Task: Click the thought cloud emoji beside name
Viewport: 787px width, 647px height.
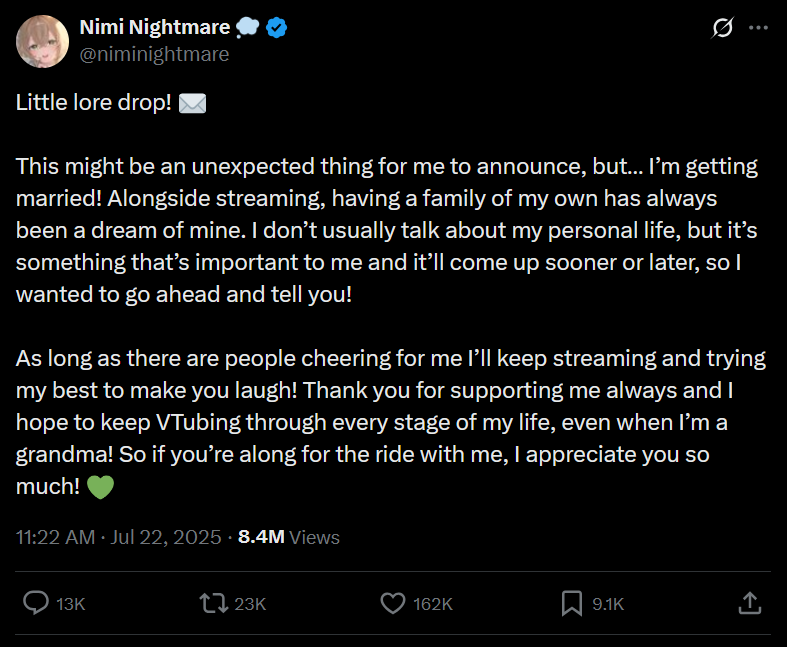Action: click(249, 28)
